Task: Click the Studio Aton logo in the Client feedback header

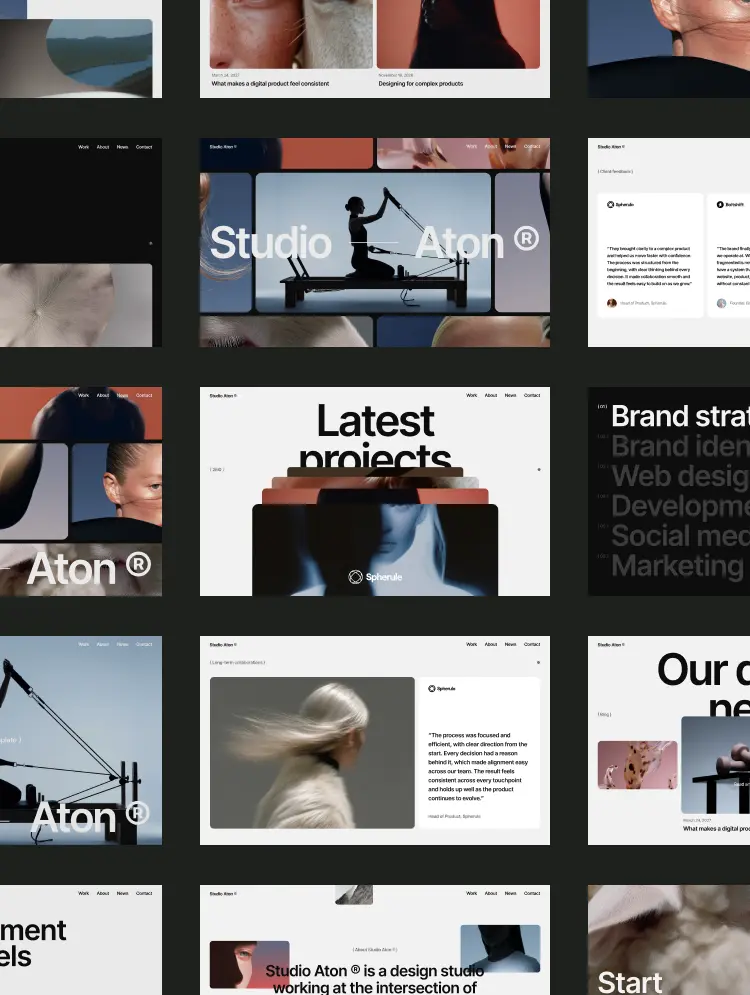Action: pos(610,147)
